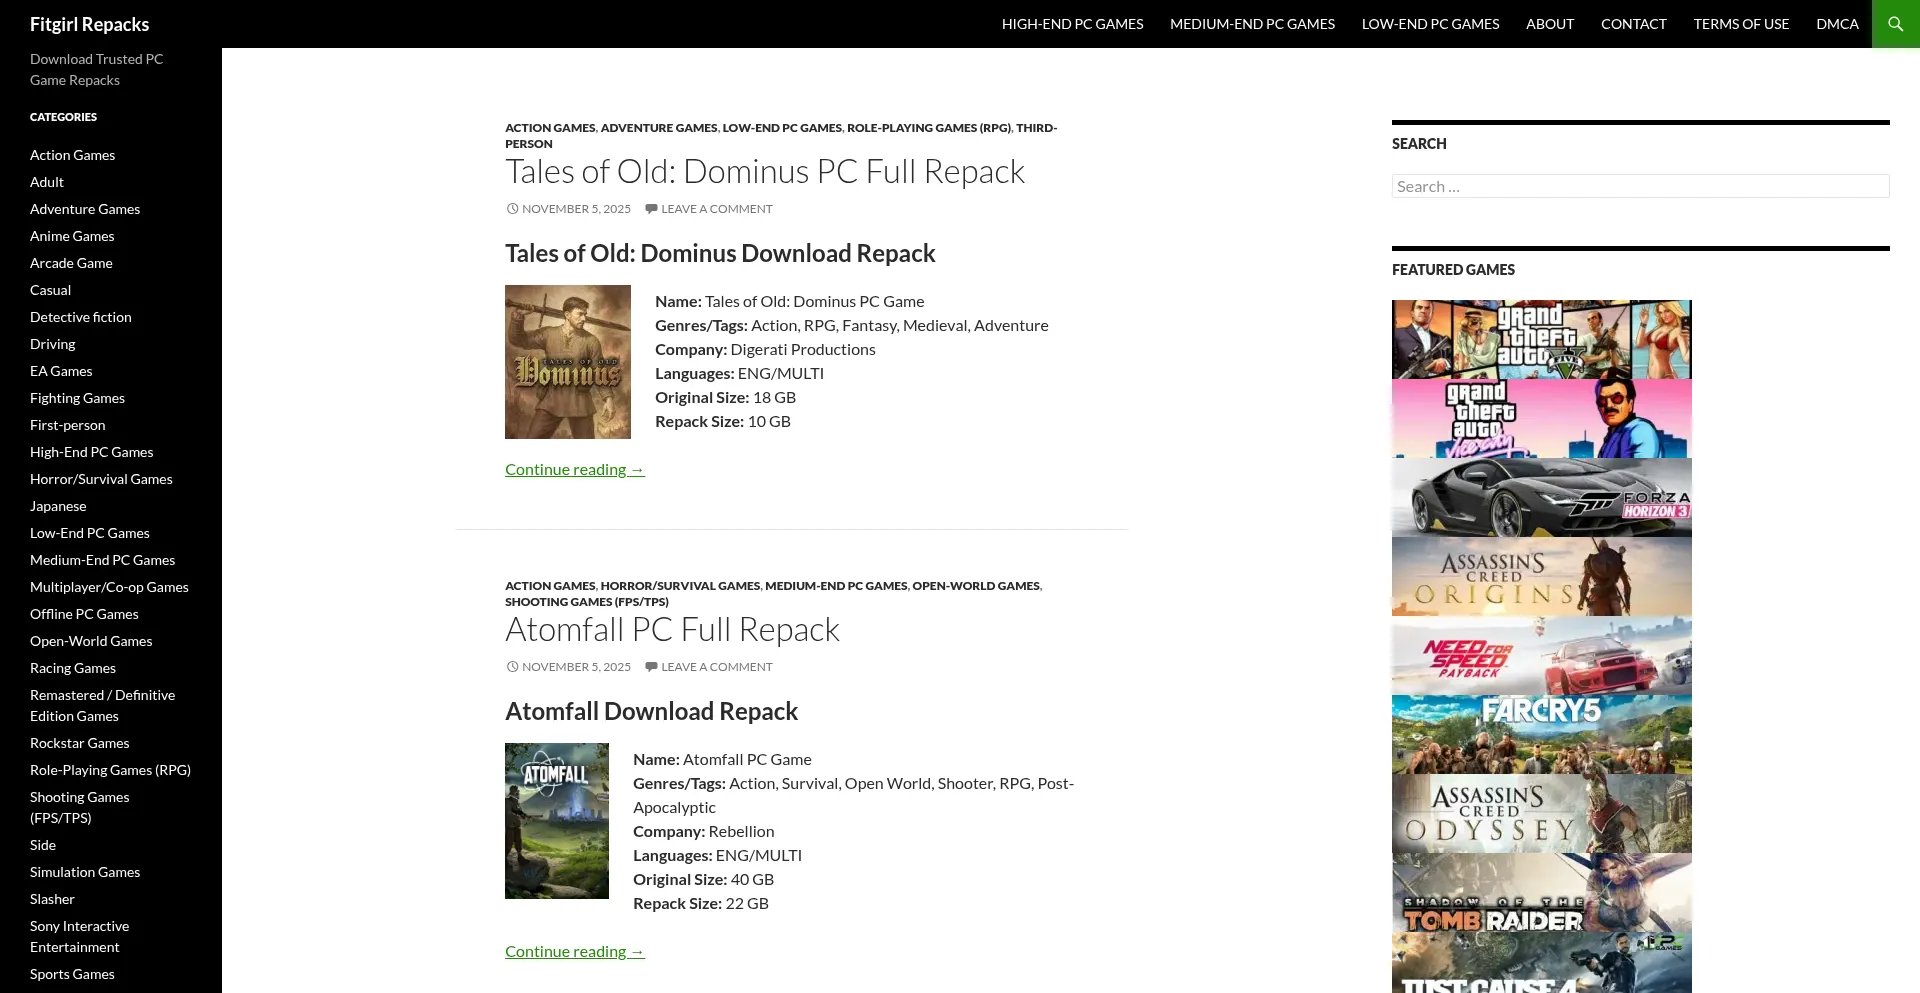This screenshot has height=993, width=1920.
Task: Select Rockstar Games in the categories list
Action: pos(79,743)
